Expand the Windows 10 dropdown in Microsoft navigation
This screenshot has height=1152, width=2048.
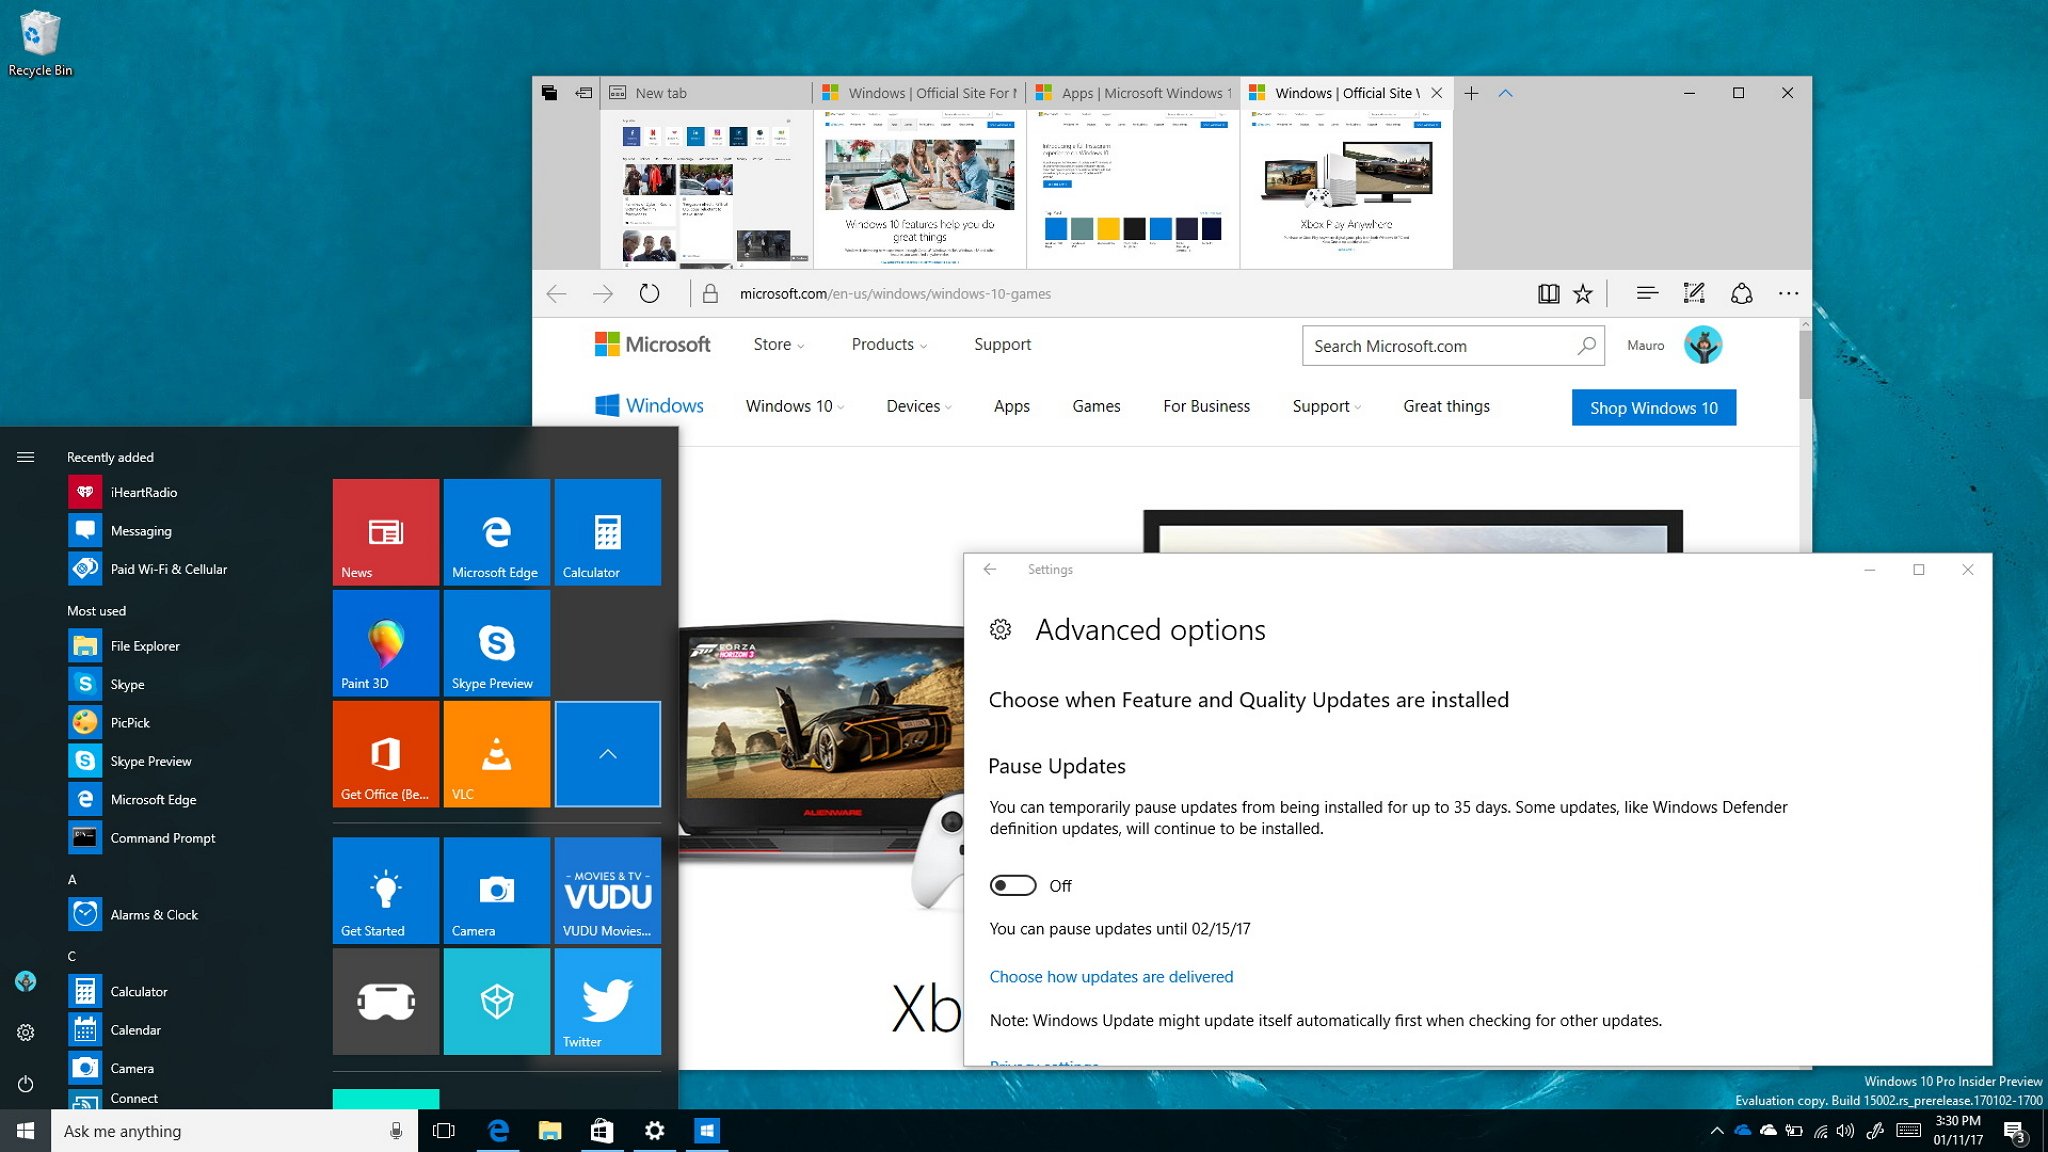click(792, 405)
